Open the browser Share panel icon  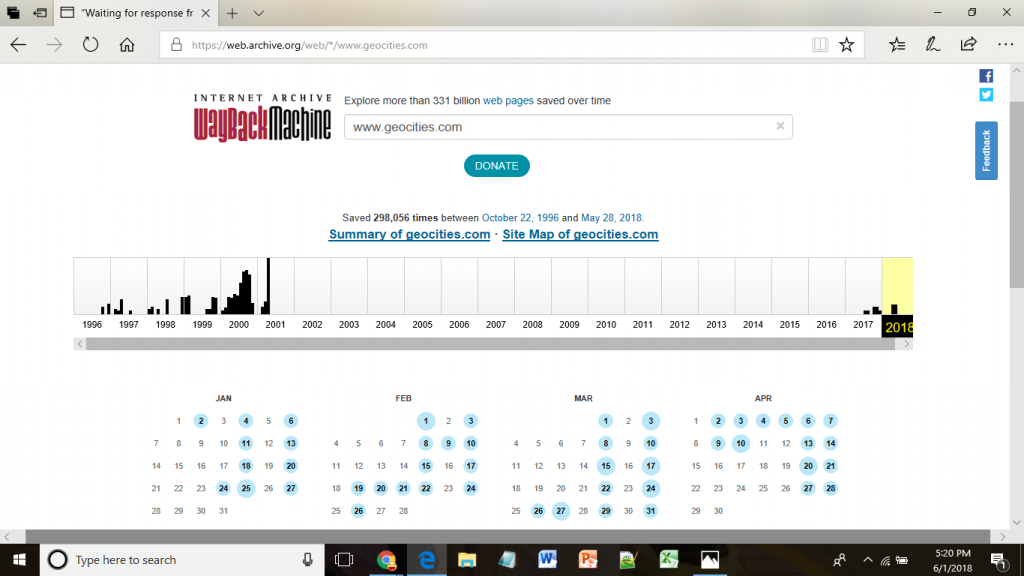pyautogui.click(x=968, y=44)
